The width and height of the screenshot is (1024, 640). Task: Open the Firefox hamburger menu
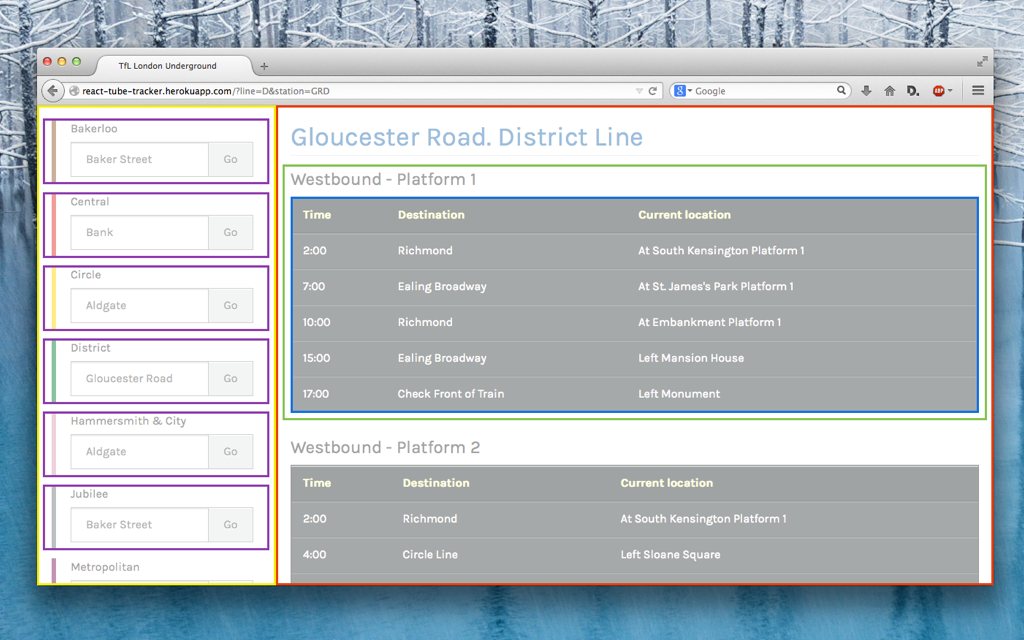pyautogui.click(x=978, y=90)
